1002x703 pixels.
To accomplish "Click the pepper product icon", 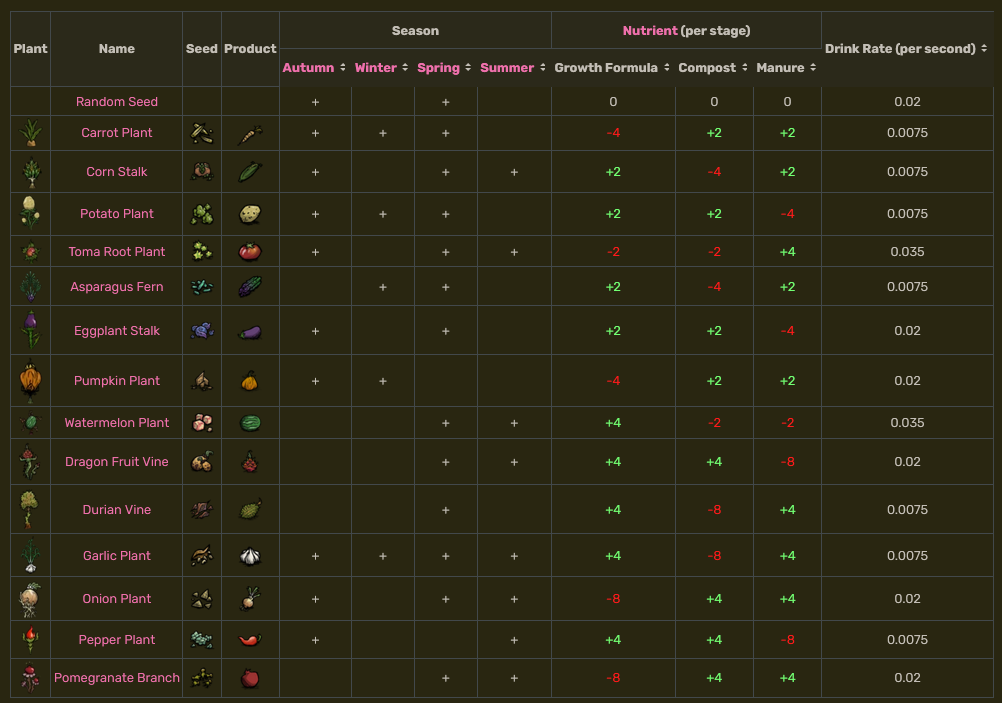I will coord(250,640).
